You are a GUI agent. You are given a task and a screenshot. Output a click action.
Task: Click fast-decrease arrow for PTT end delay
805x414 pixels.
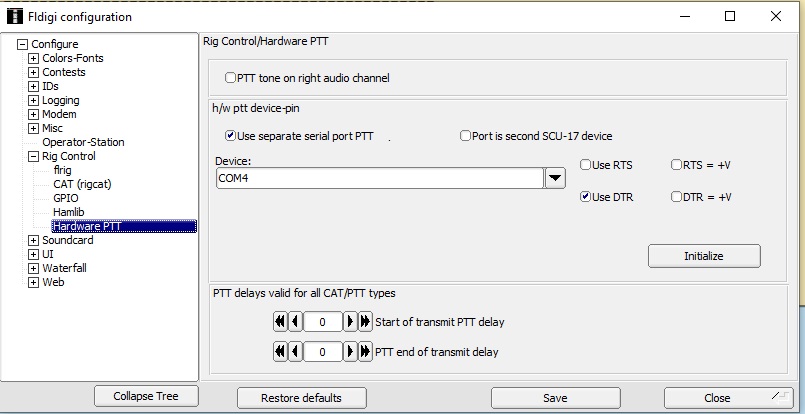280,352
